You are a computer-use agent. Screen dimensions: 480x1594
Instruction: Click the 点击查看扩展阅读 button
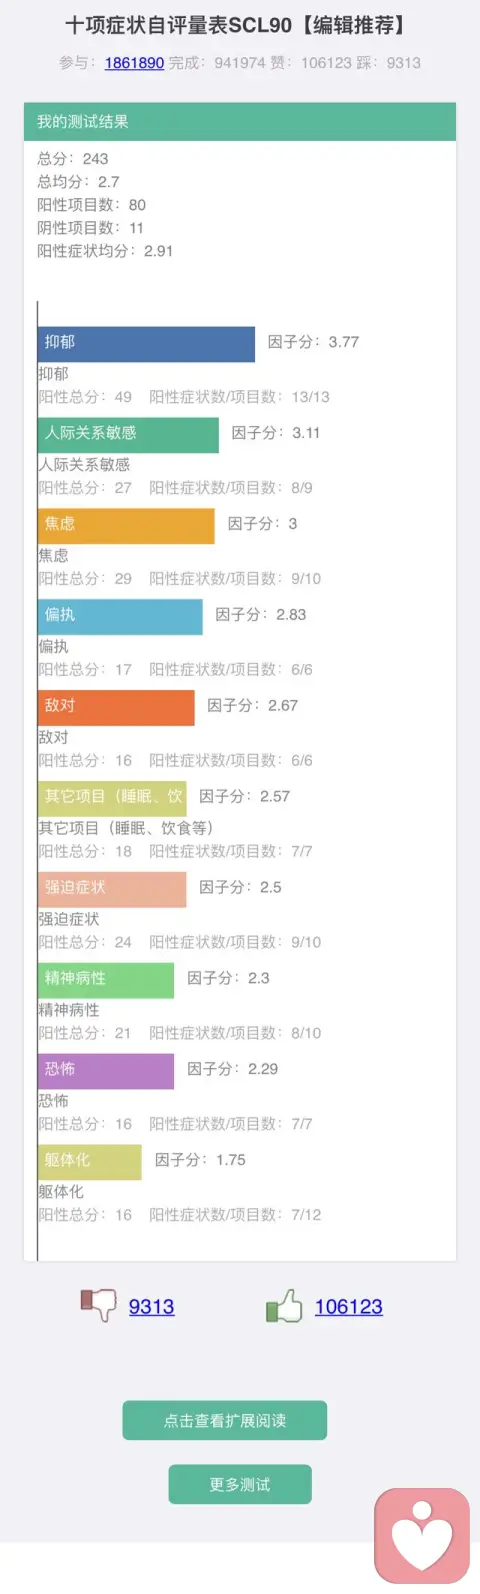225,1420
